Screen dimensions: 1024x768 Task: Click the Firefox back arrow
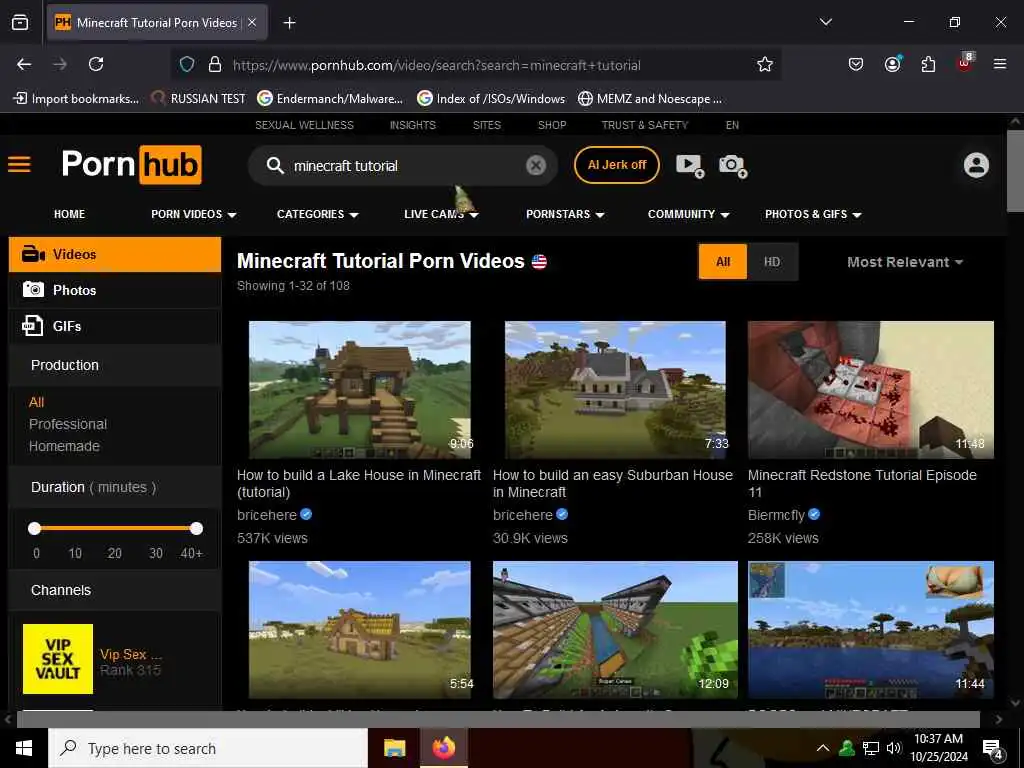tap(24, 64)
